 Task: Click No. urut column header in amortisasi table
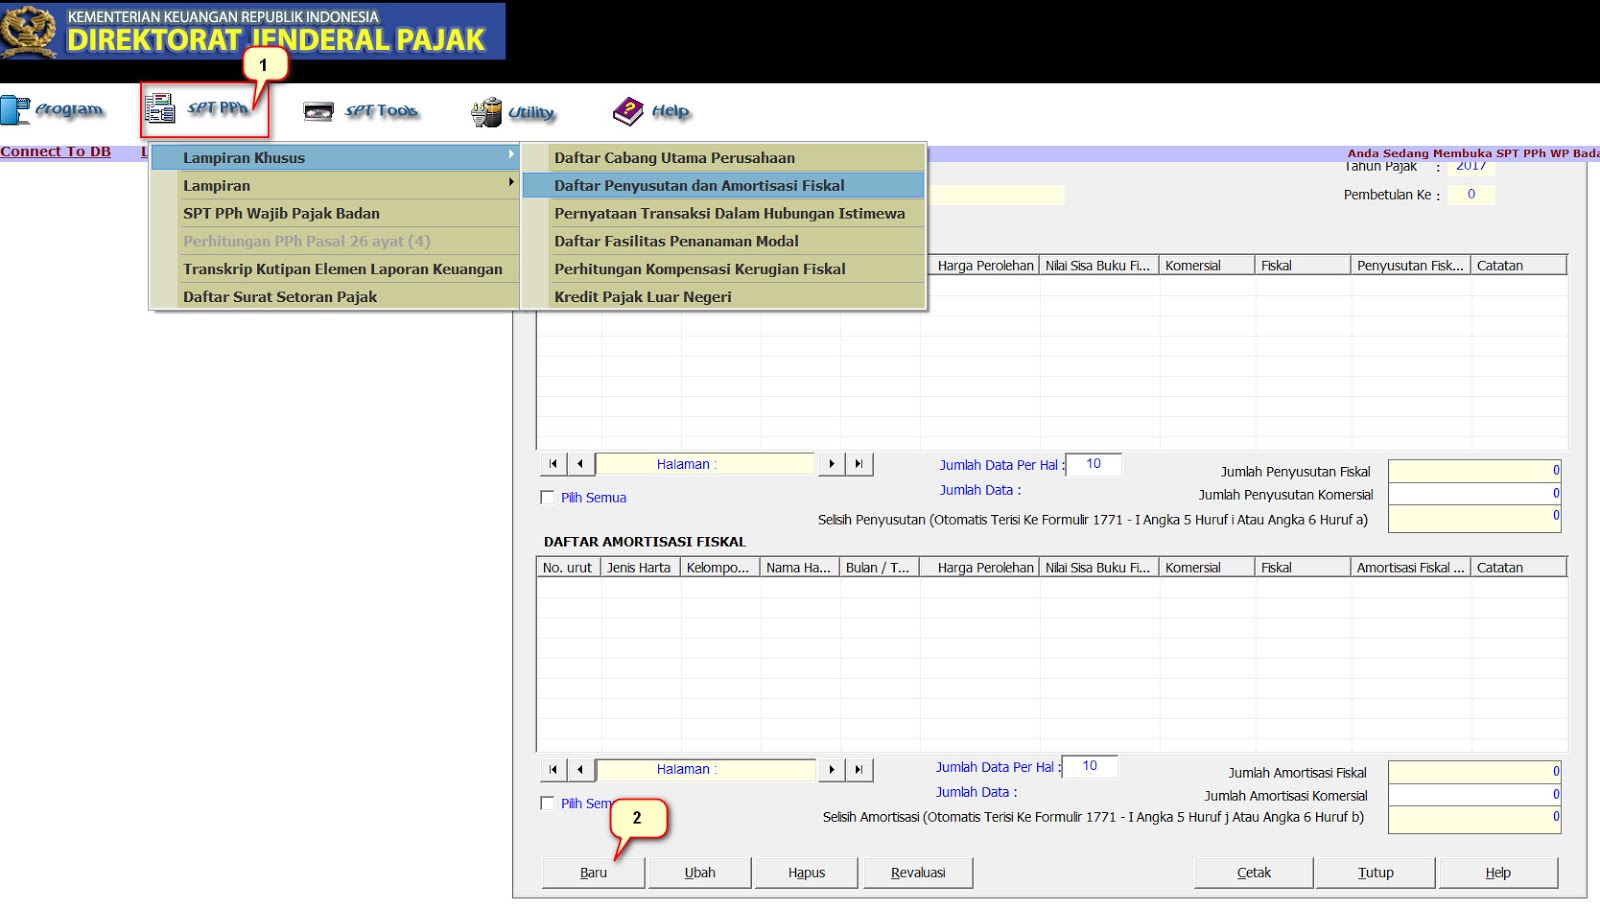[568, 568]
